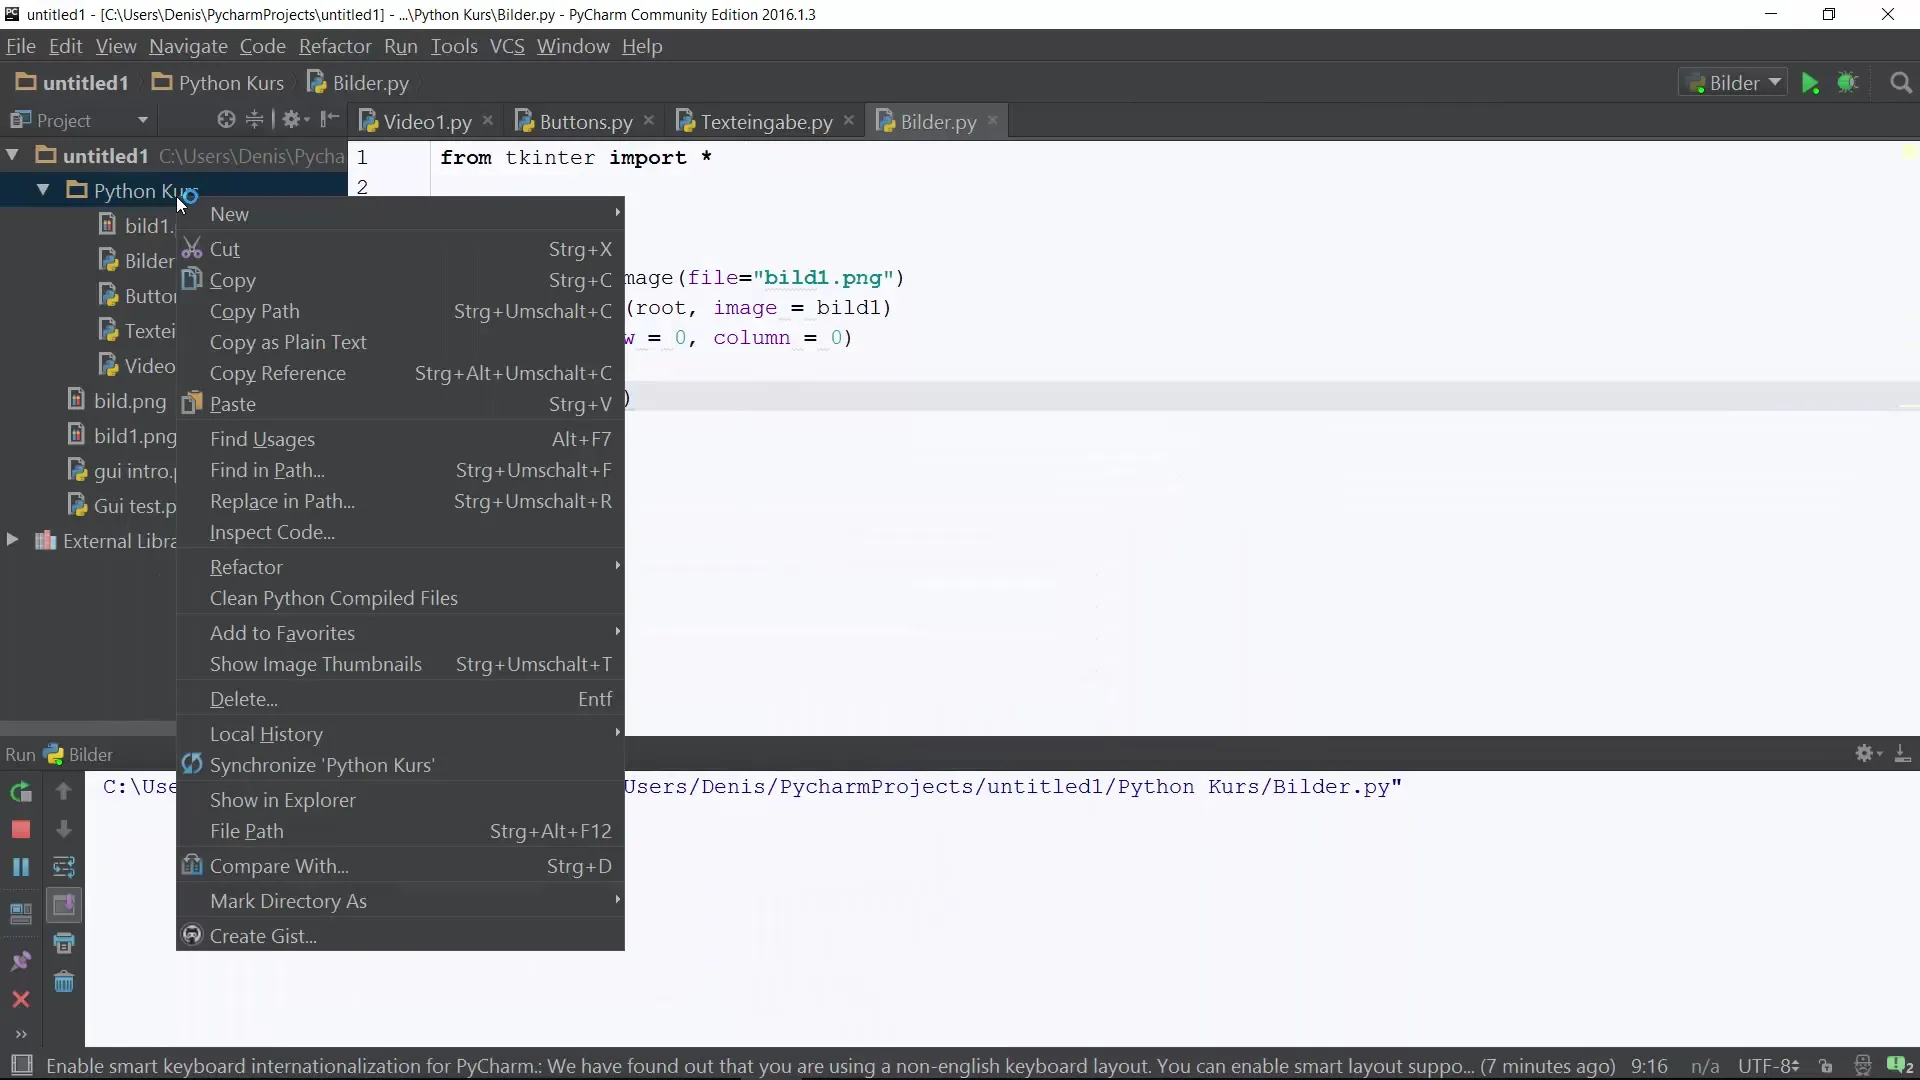Stop the running process red square
This screenshot has width=1920, height=1080.
pos(21,830)
